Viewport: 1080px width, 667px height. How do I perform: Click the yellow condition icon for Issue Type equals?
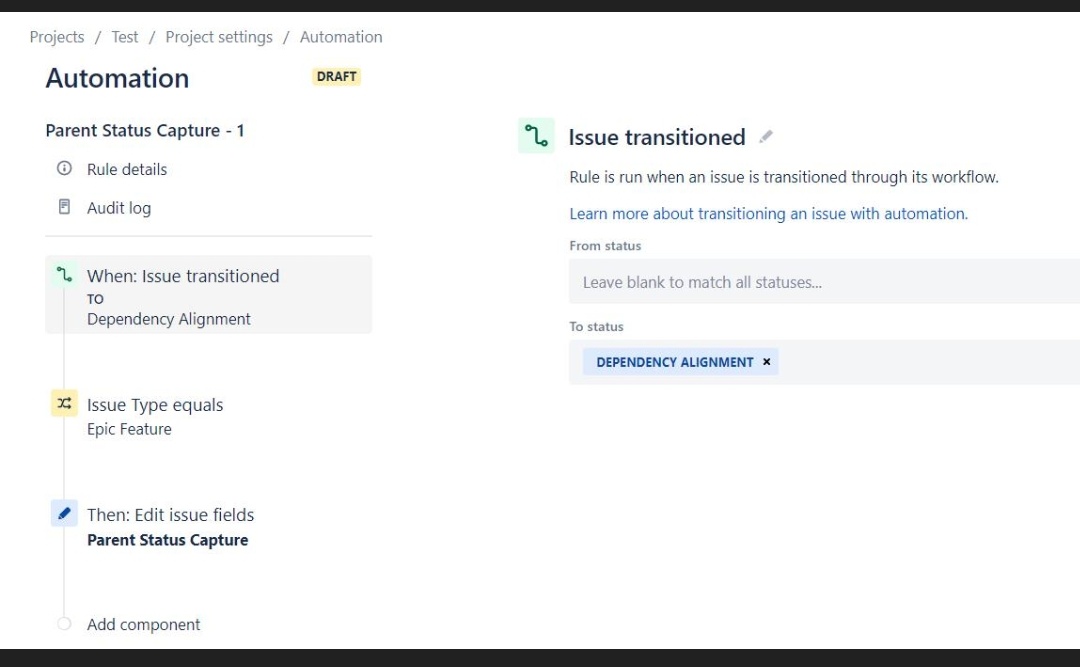point(64,403)
